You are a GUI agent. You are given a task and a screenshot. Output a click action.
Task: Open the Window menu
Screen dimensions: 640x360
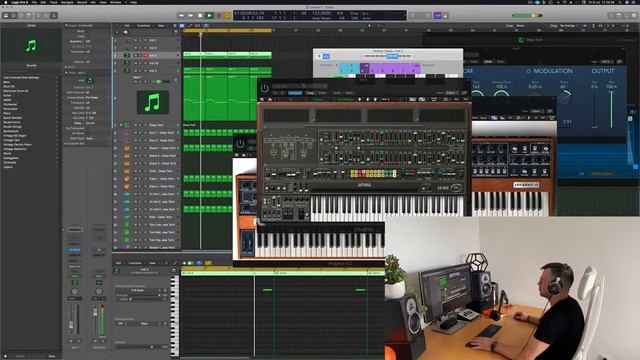pos(116,2)
